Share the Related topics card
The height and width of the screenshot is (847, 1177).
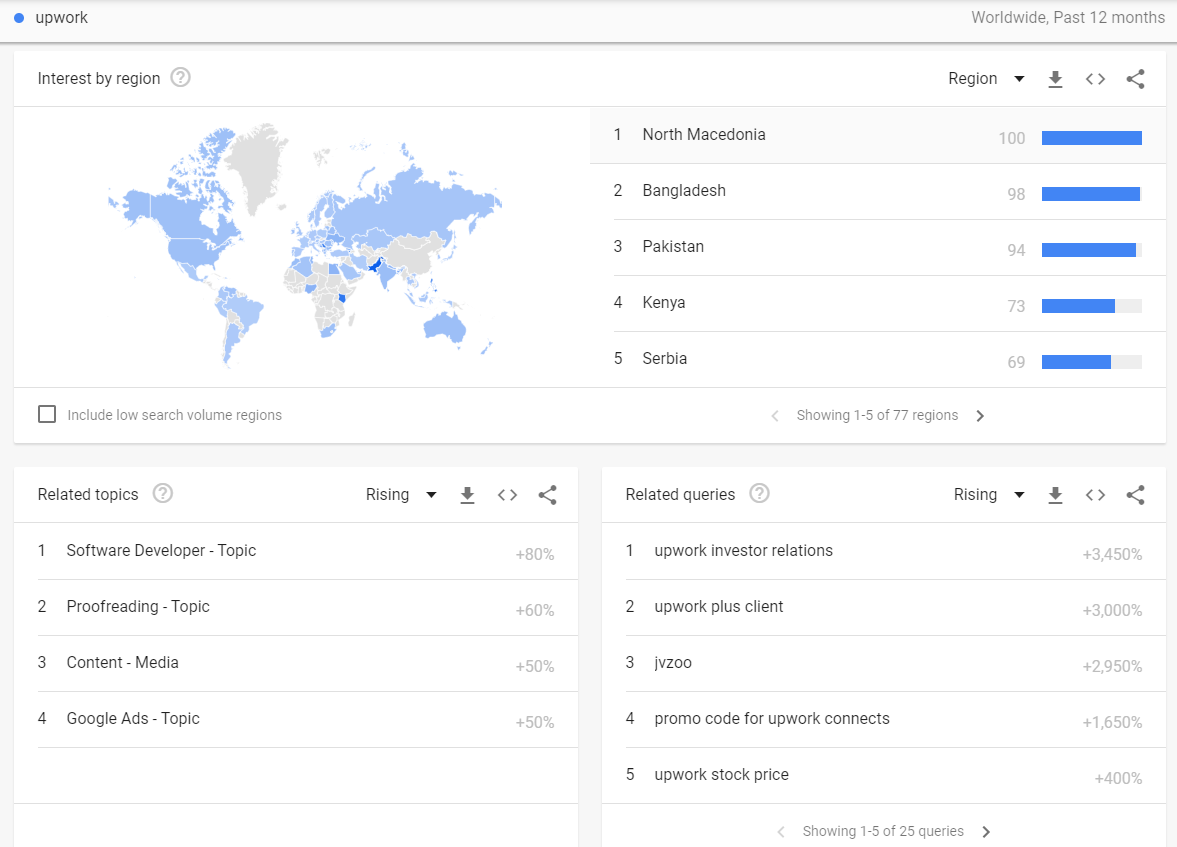coord(547,495)
